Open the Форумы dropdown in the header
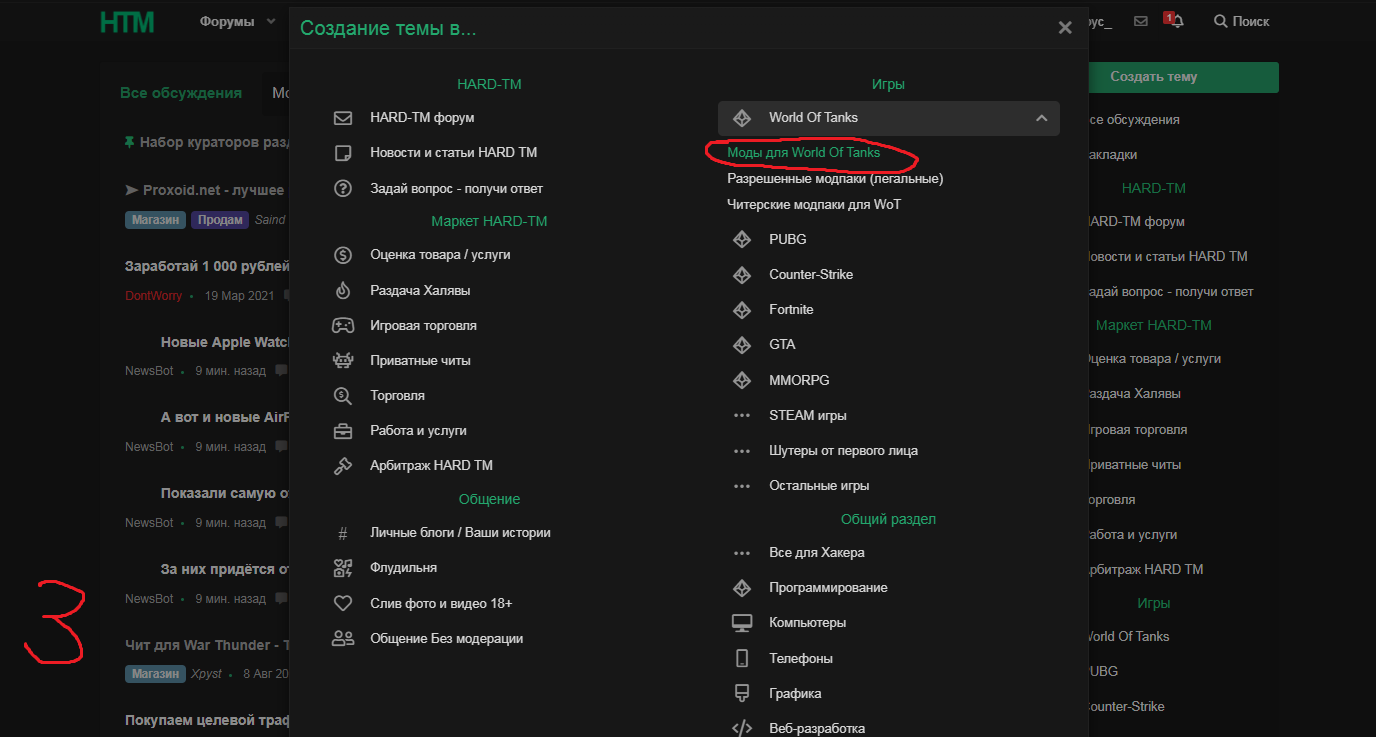The image size is (1376, 737). pos(237,21)
